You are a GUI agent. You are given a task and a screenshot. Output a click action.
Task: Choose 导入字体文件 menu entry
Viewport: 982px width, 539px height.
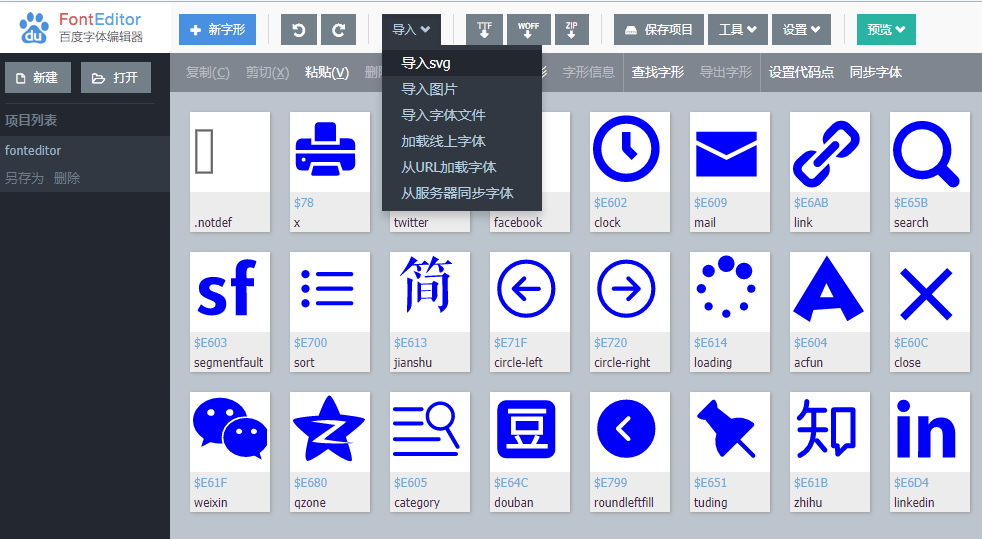click(x=462, y=115)
